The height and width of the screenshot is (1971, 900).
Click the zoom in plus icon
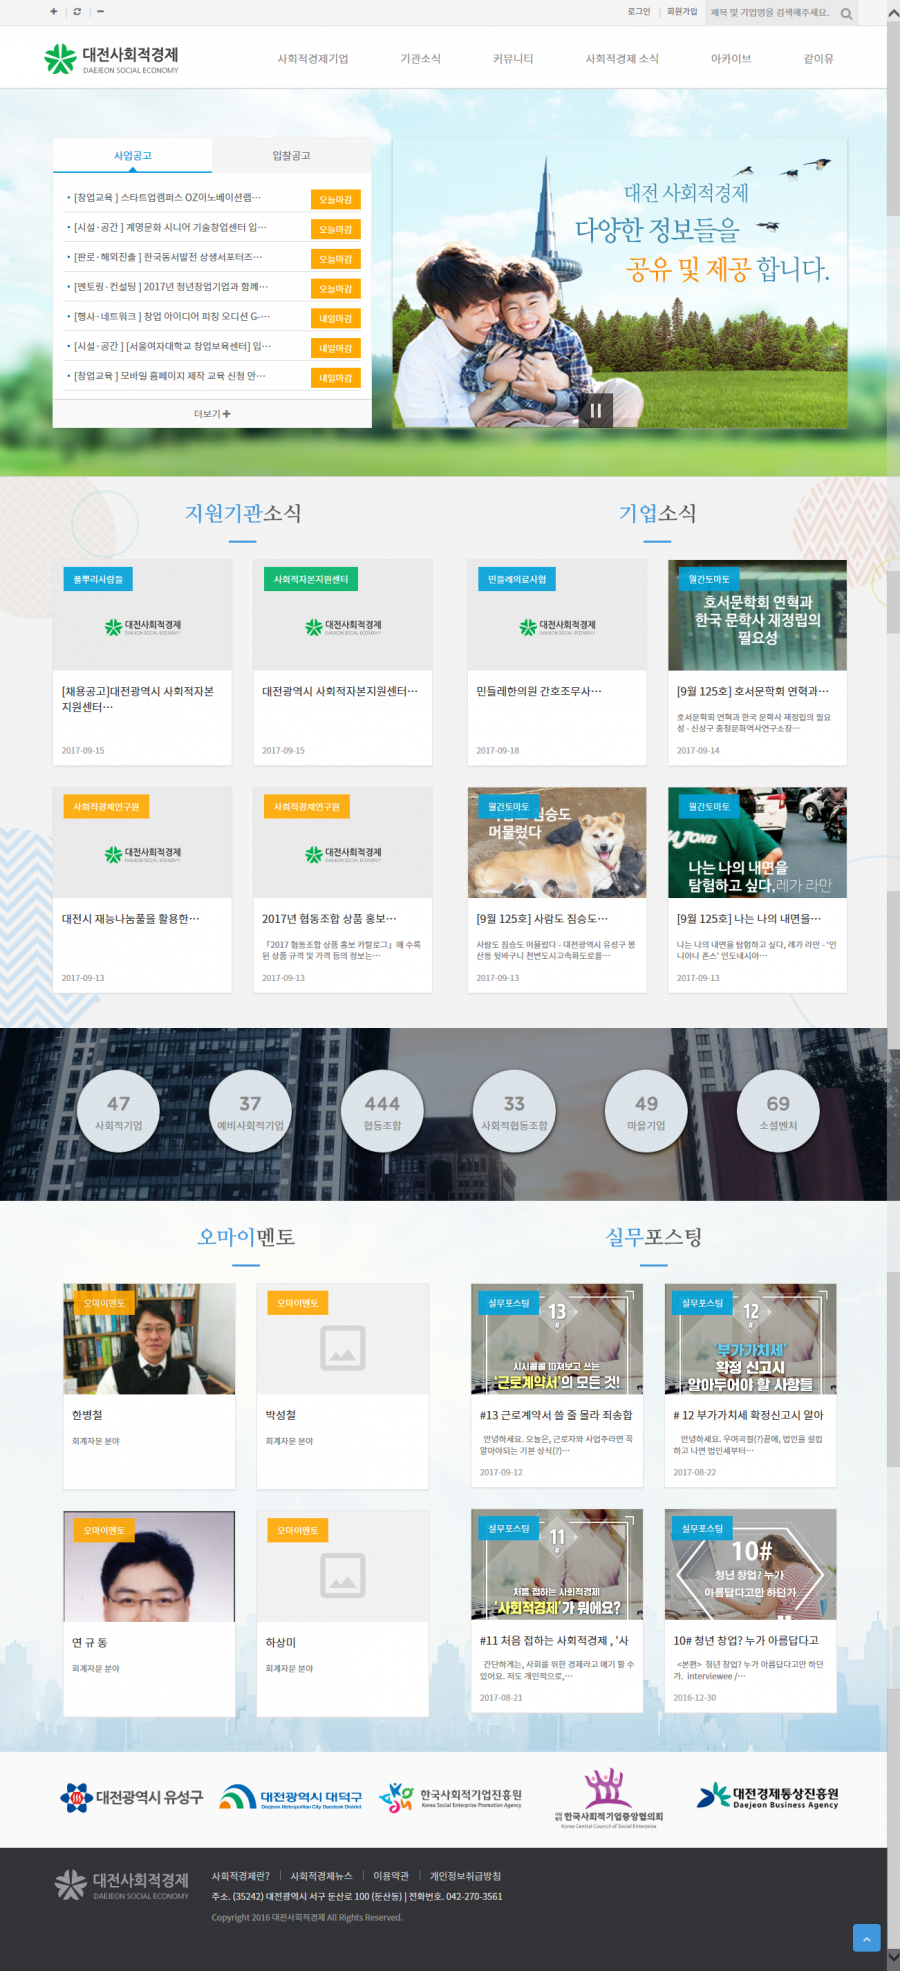pos(54,12)
